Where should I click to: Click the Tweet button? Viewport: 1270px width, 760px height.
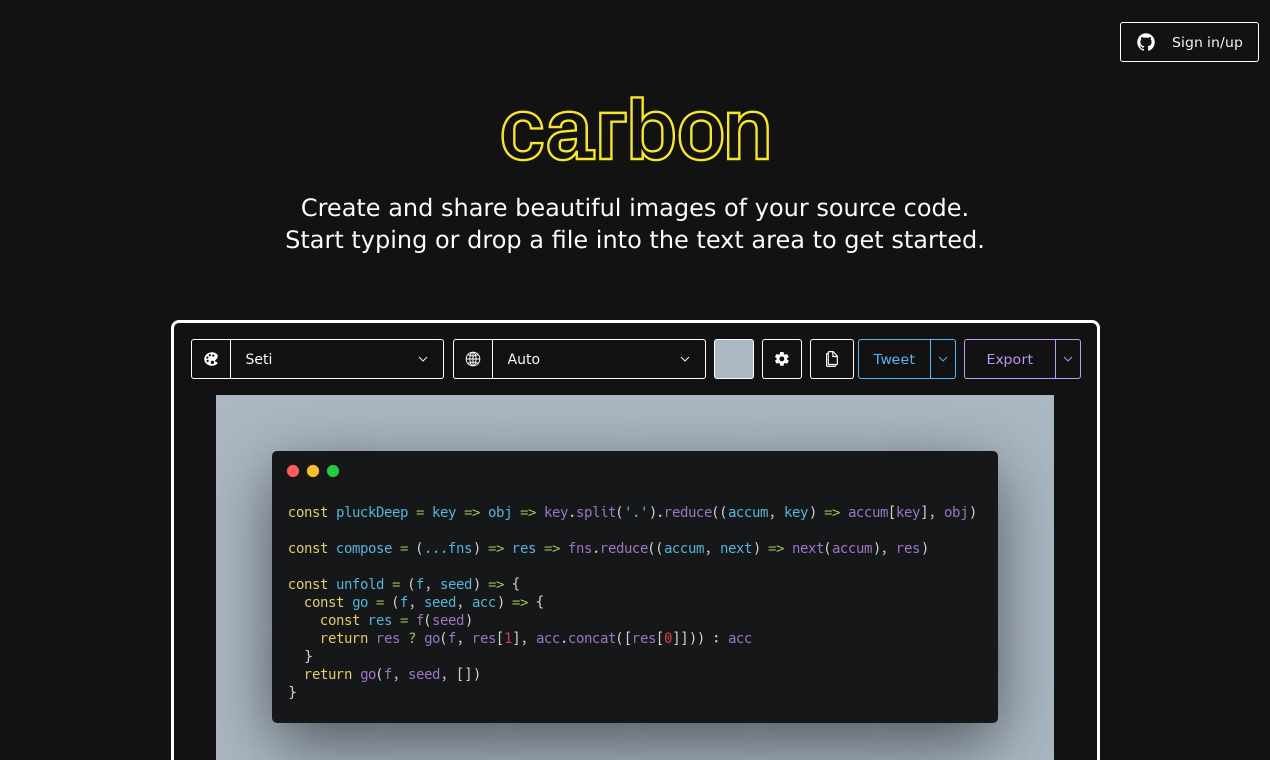[x=894, y=359]
